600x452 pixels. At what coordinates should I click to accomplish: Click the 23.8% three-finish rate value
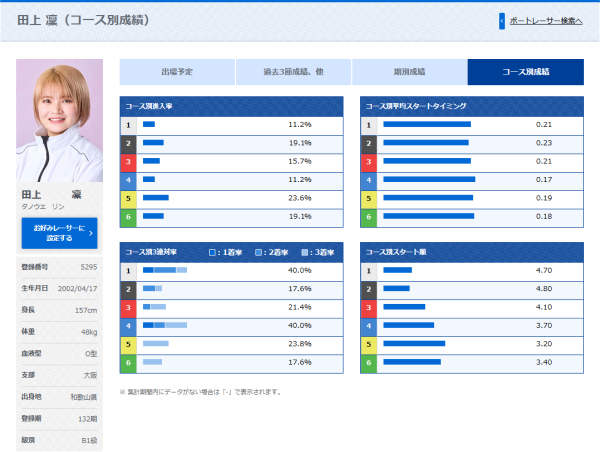pyautogui.click(x=300, y=344)
